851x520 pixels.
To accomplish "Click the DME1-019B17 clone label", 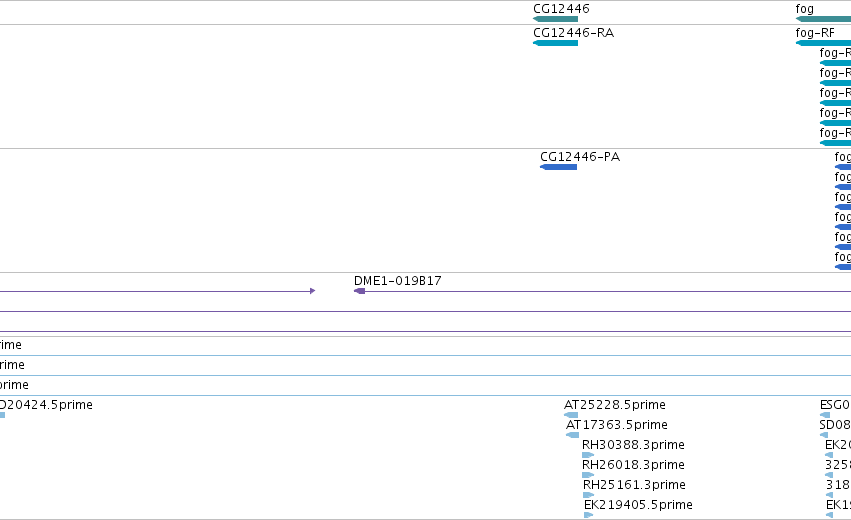I will tap(398, 281).
